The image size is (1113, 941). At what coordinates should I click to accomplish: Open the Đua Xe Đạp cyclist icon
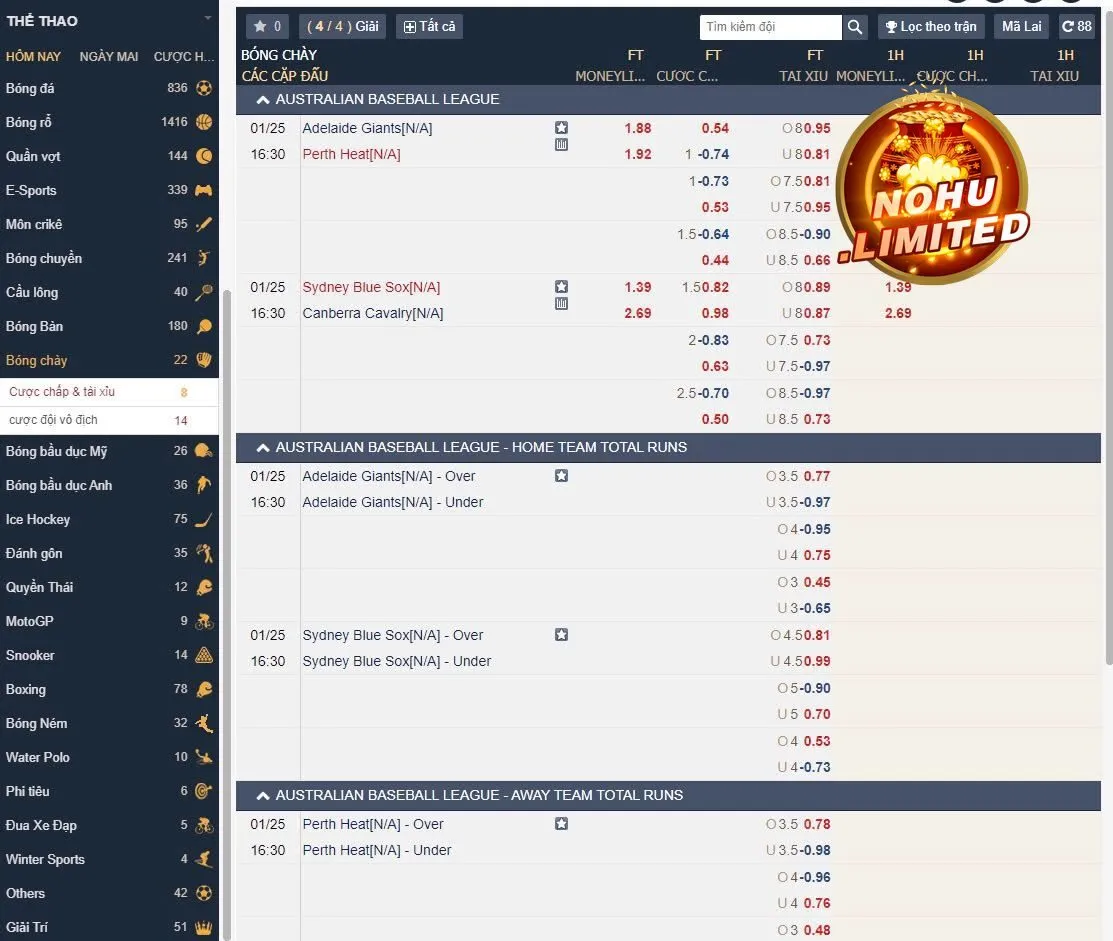point(204,825)
